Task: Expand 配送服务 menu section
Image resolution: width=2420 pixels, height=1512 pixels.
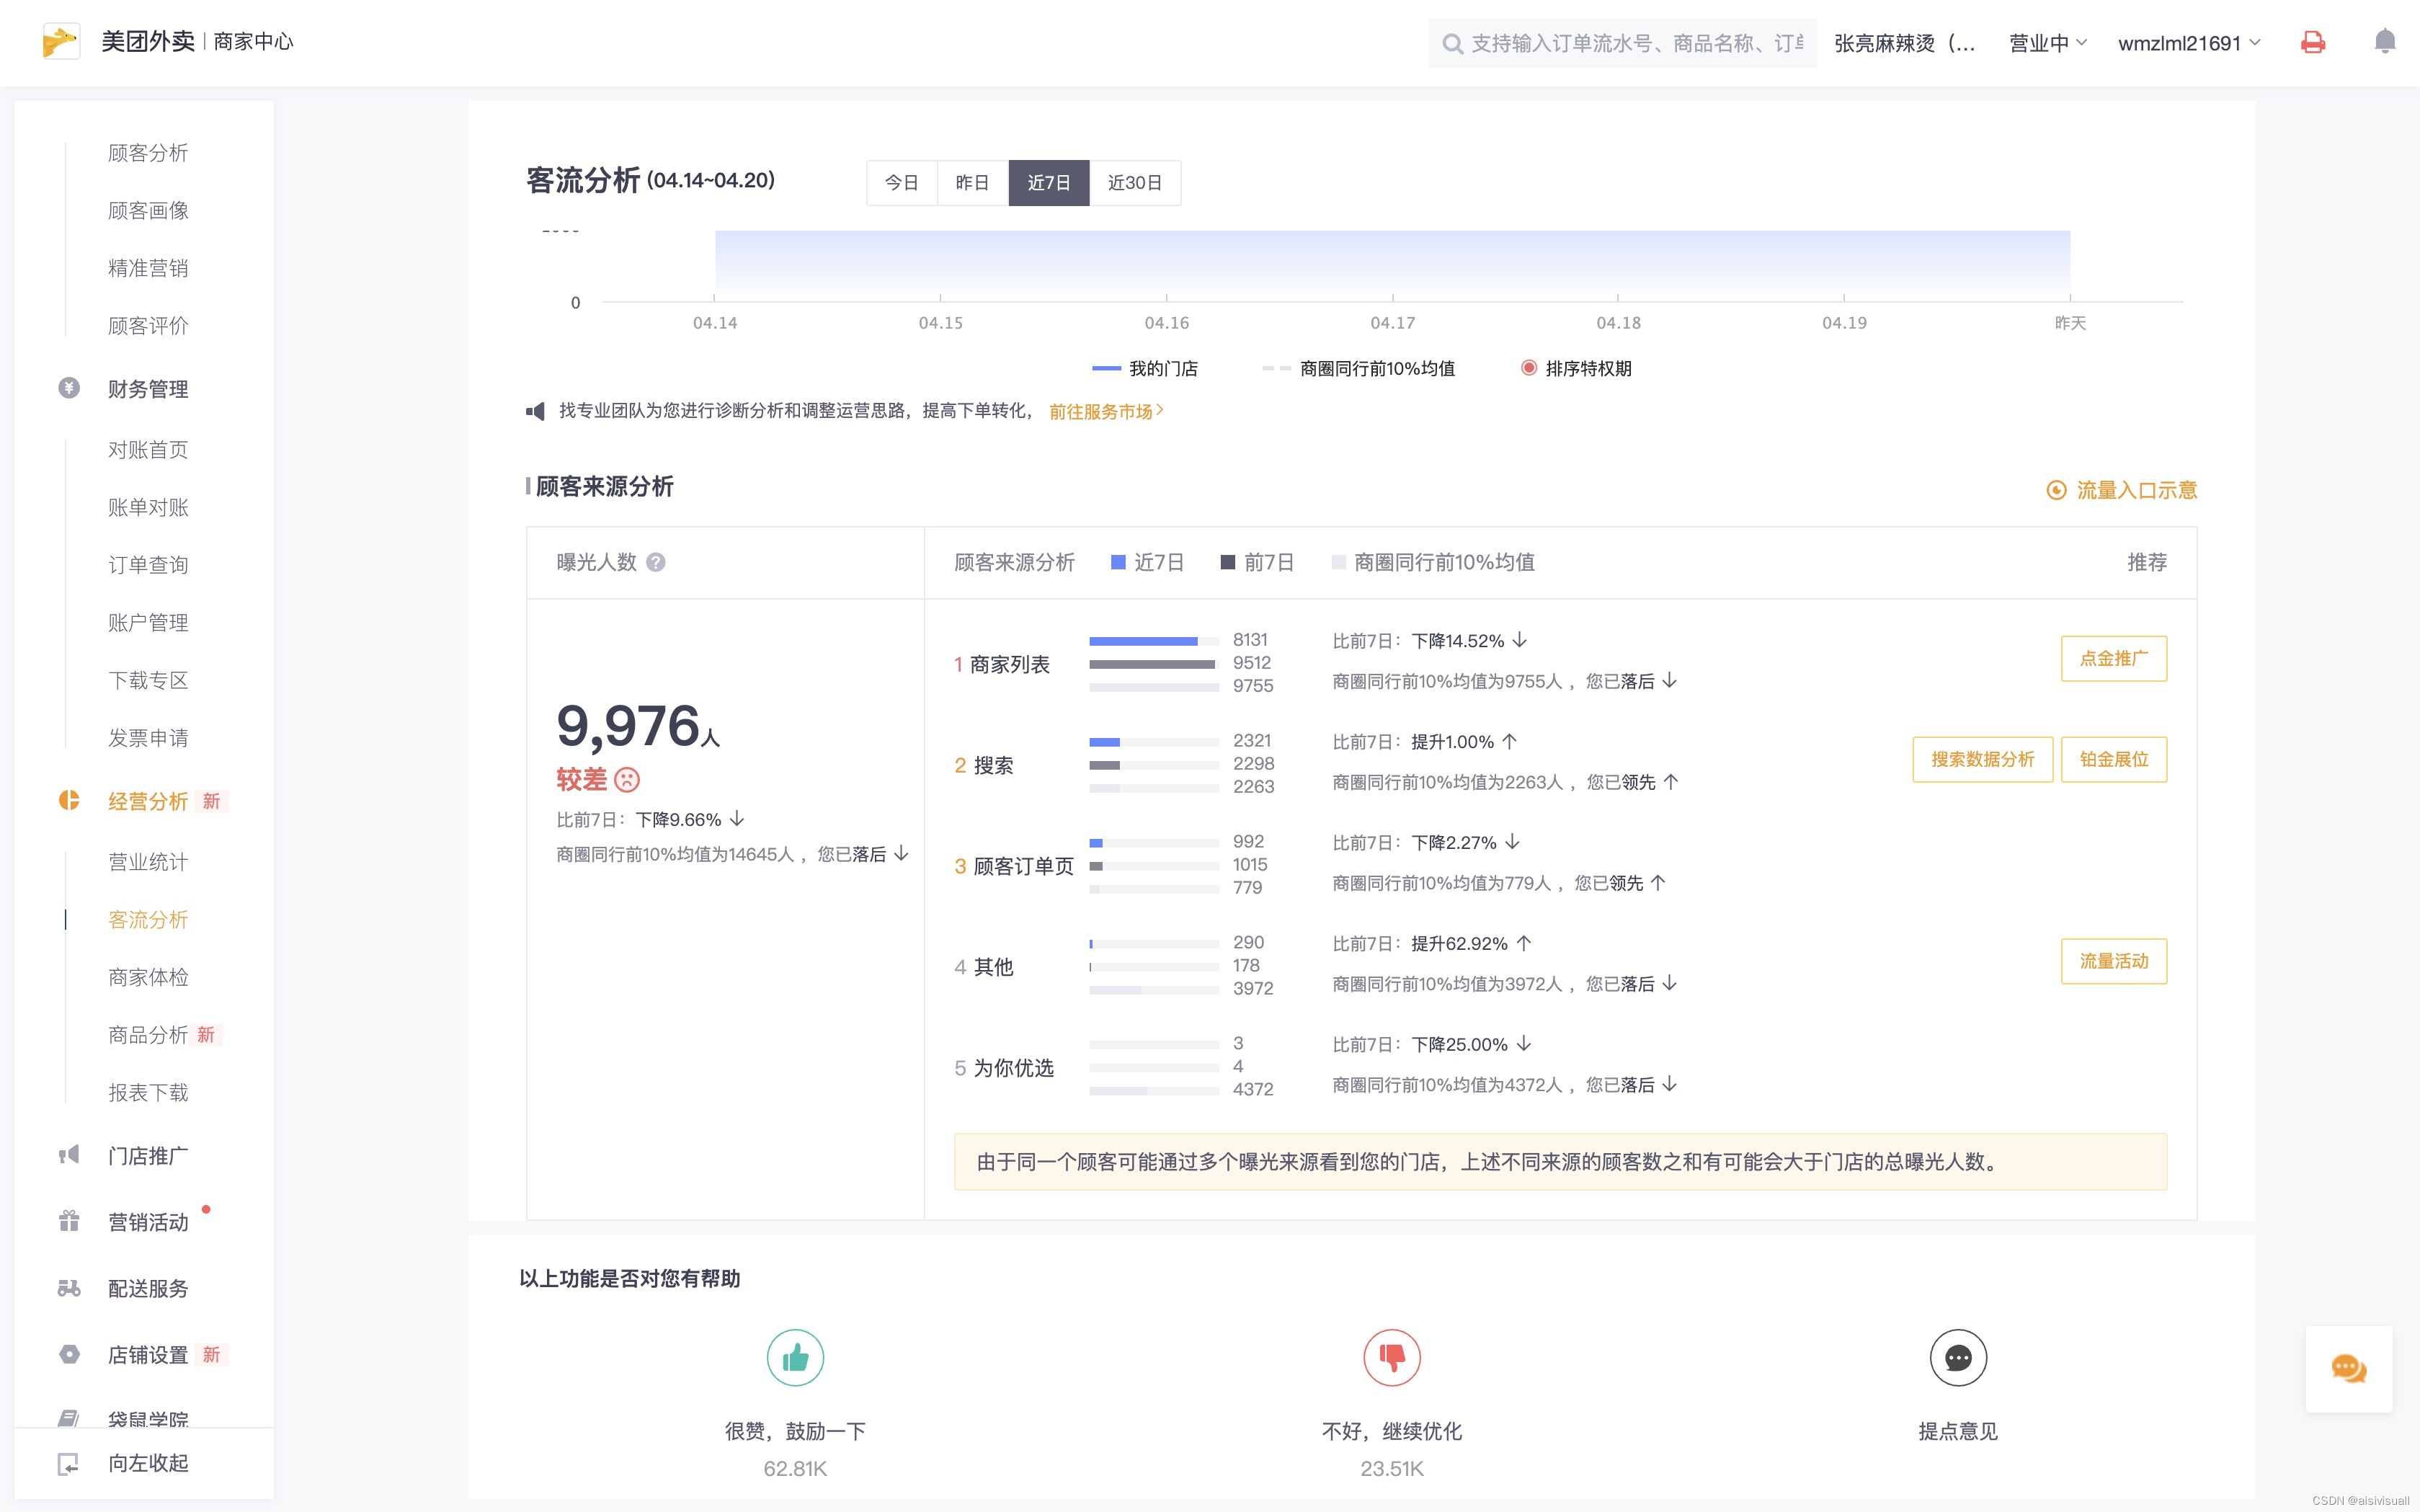Action: click(148, 1288)
